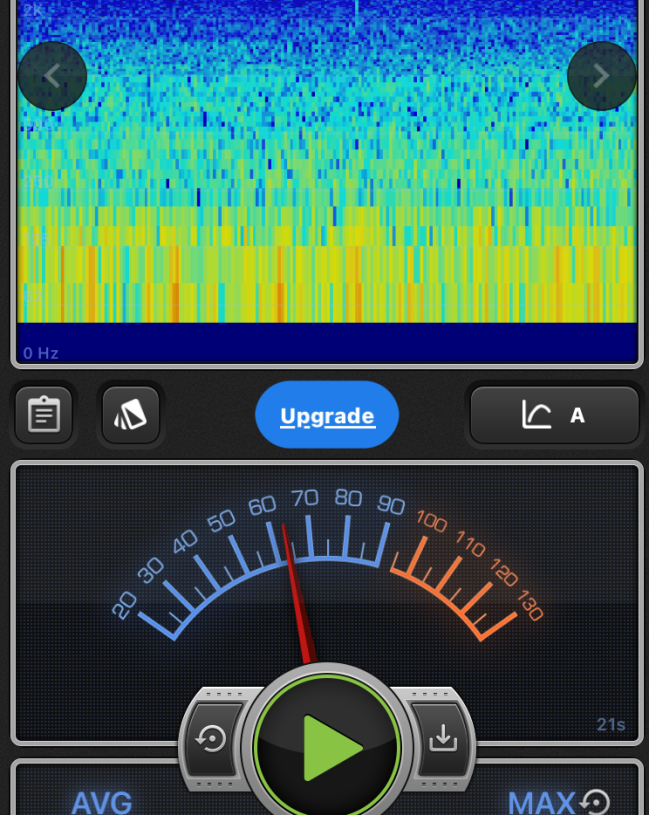Image resolution: width=649 pixels, height=815 pixels.
Task: Tap the MAX label
Action: click(x=541, y=802)
